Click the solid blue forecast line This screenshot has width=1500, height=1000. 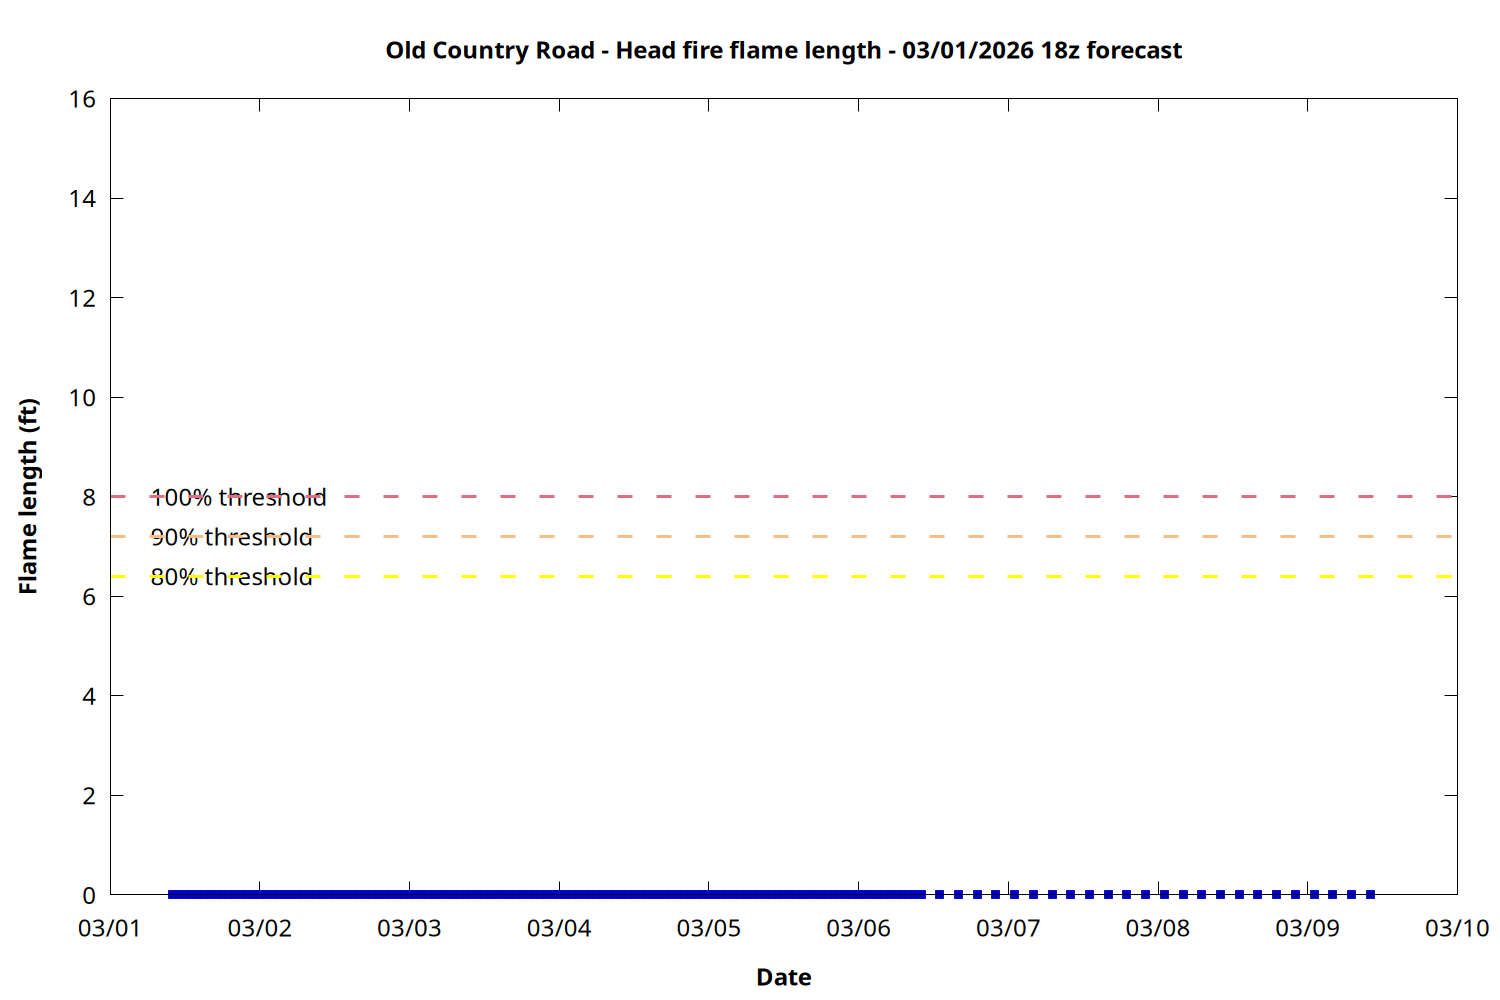pos(545,894)
